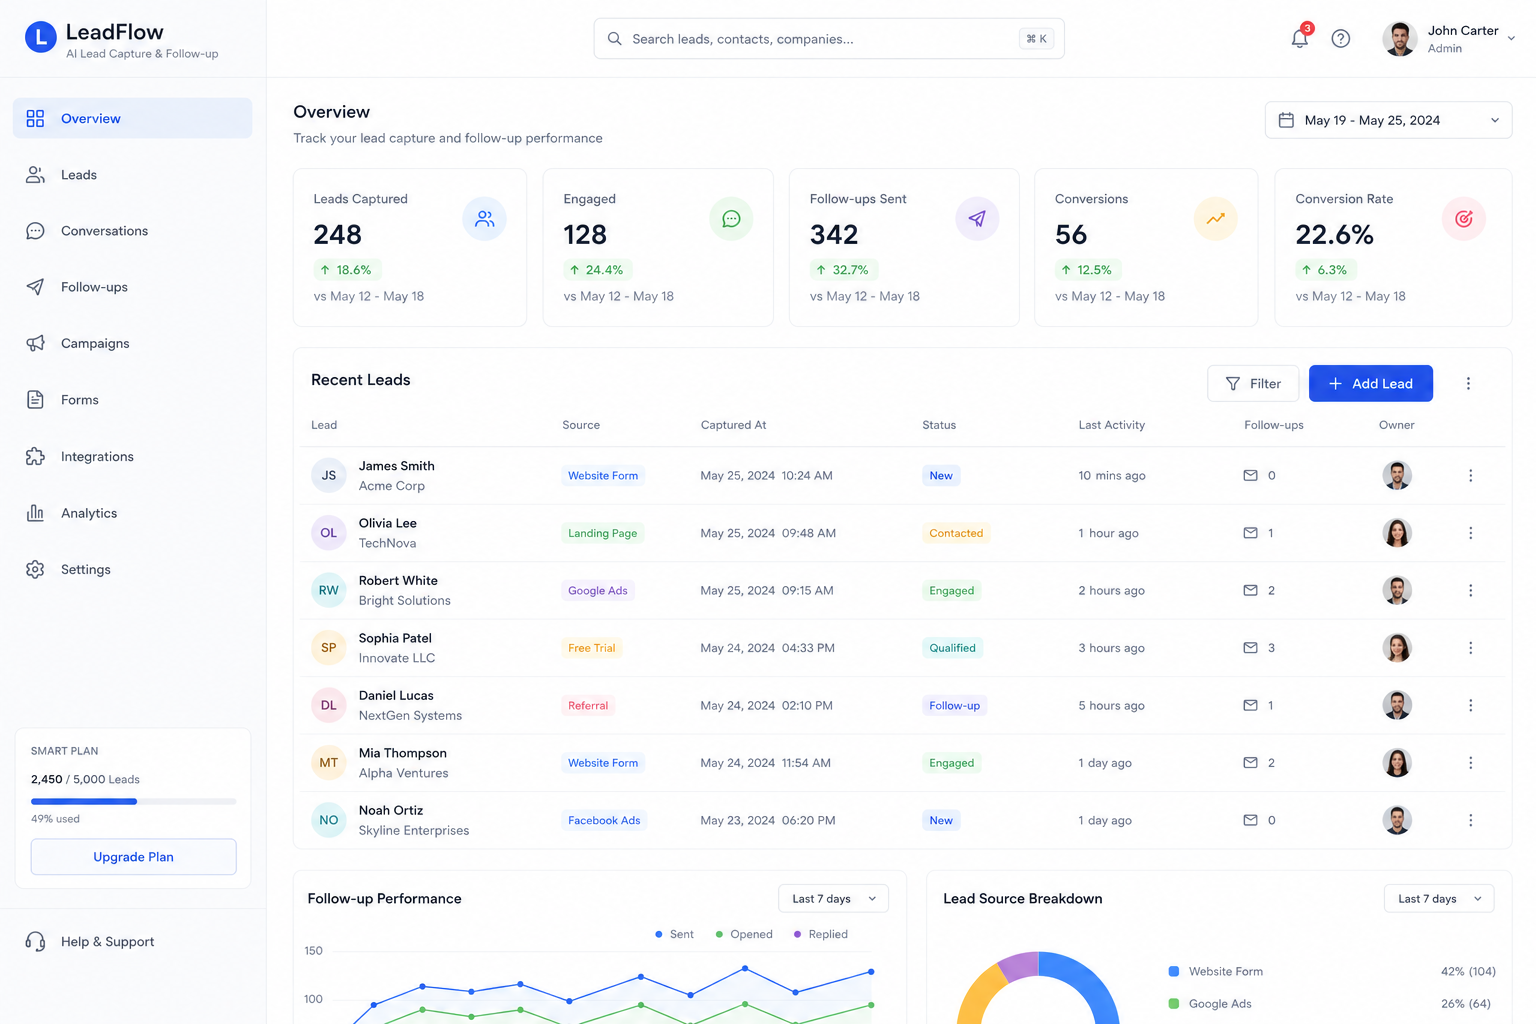This screenshot has width=1536, height=1024.
Task: Open the Campaigns section
Action: (x=132, y=343)
